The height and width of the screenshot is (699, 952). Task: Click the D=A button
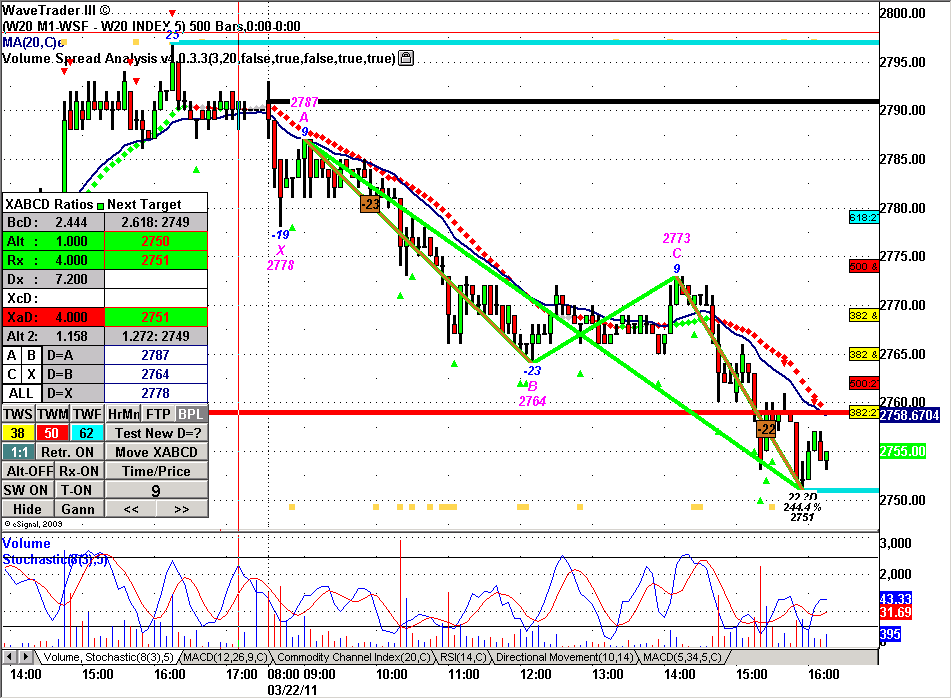[x=73, y=355]
